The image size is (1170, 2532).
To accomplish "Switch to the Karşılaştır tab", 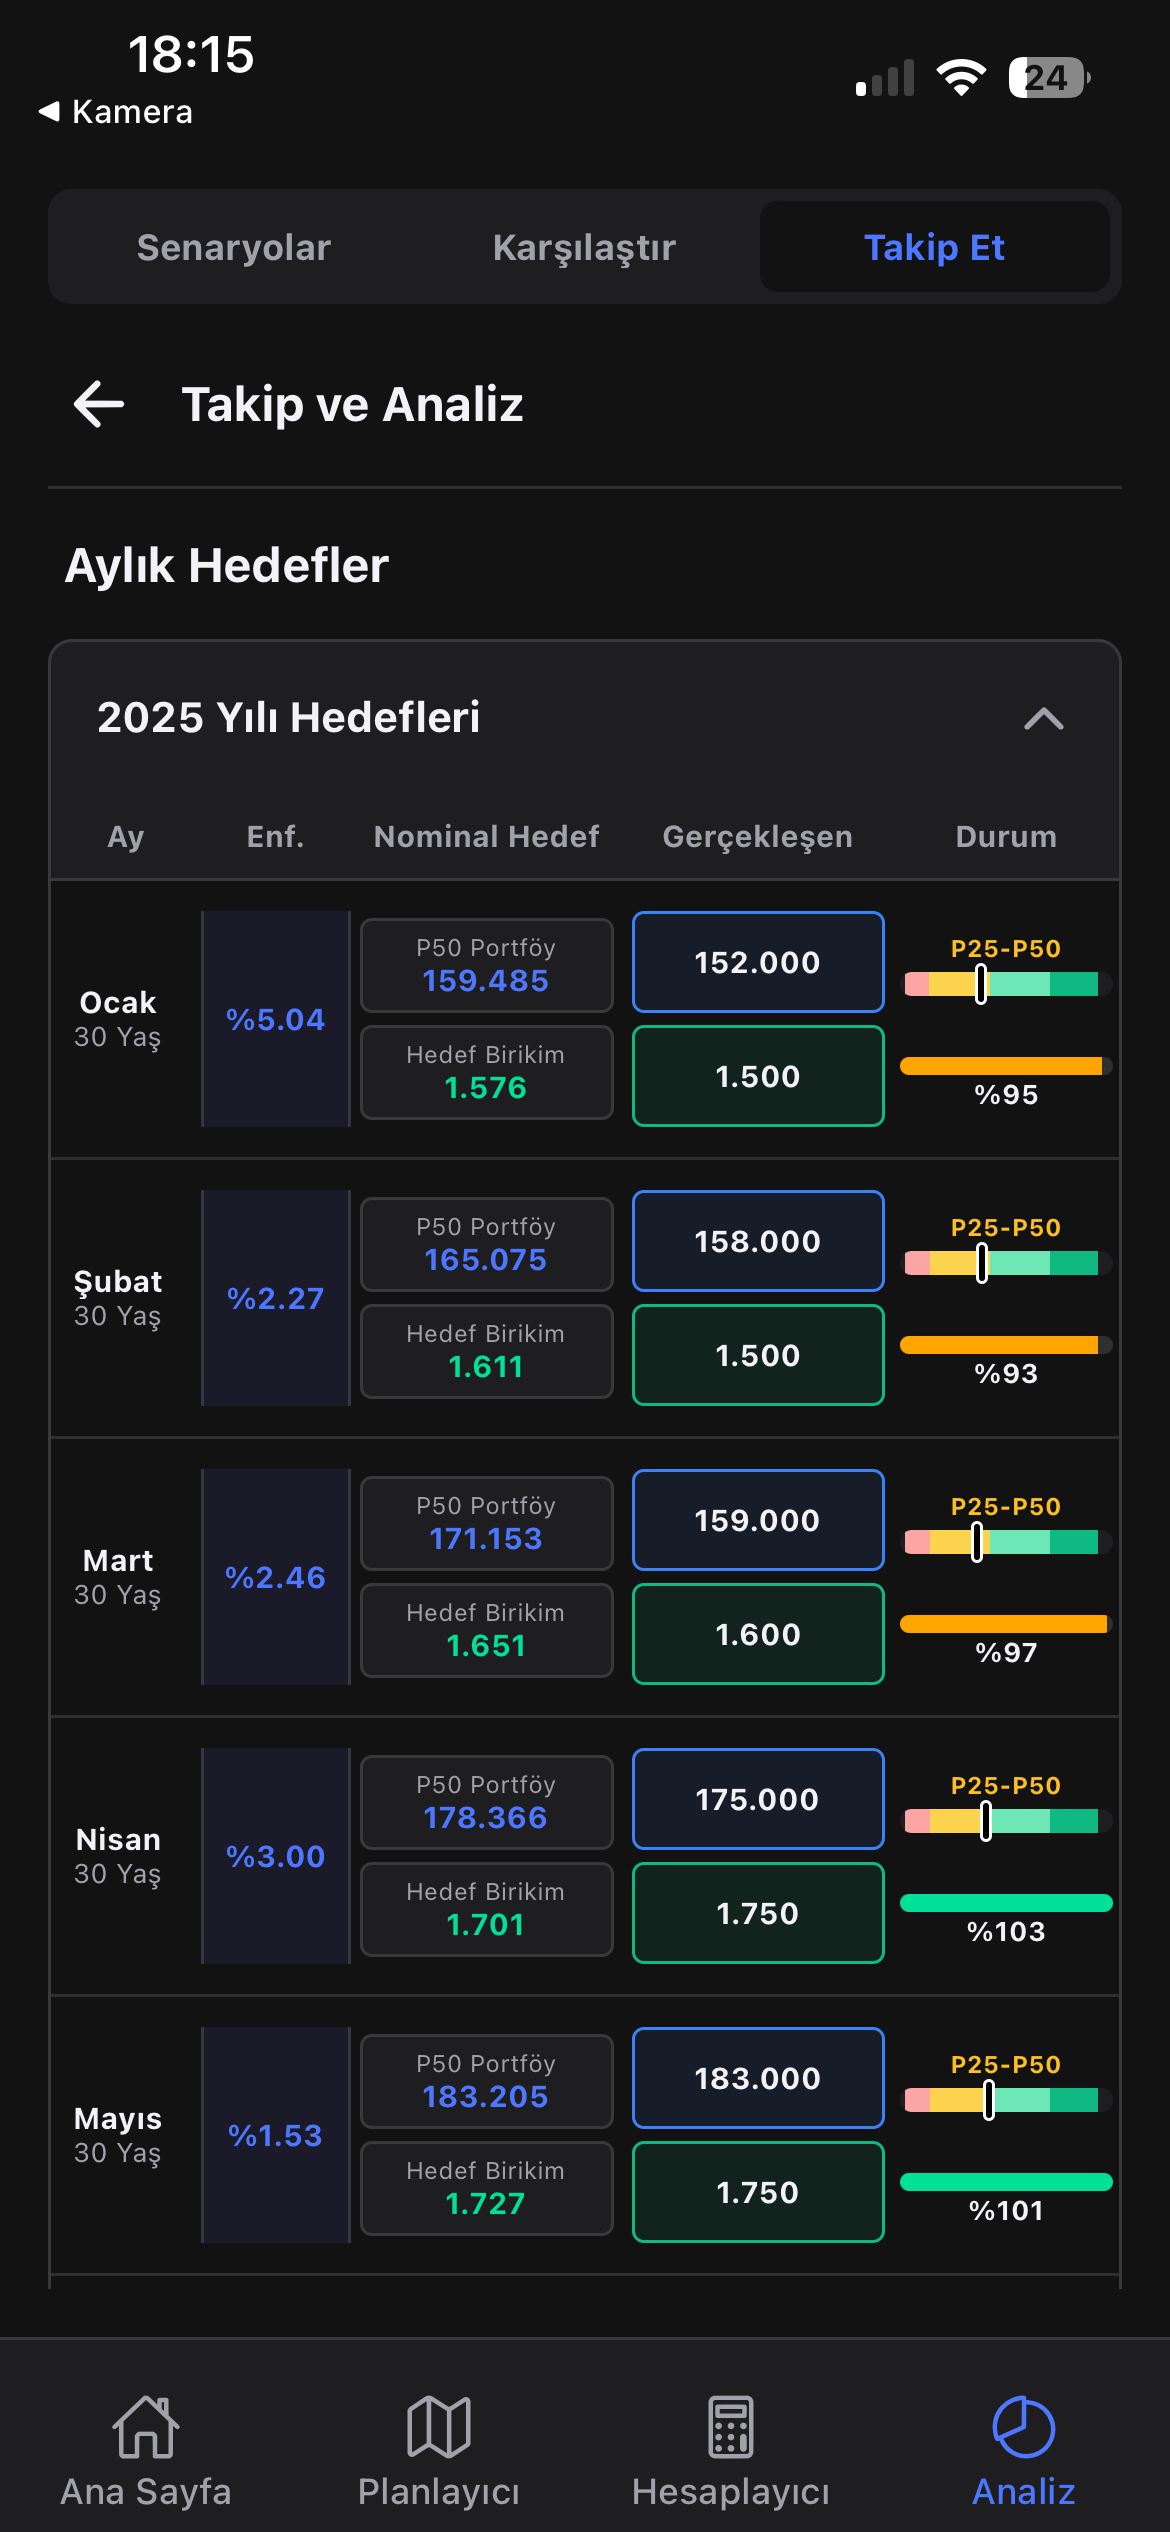I will pos(584,247).
